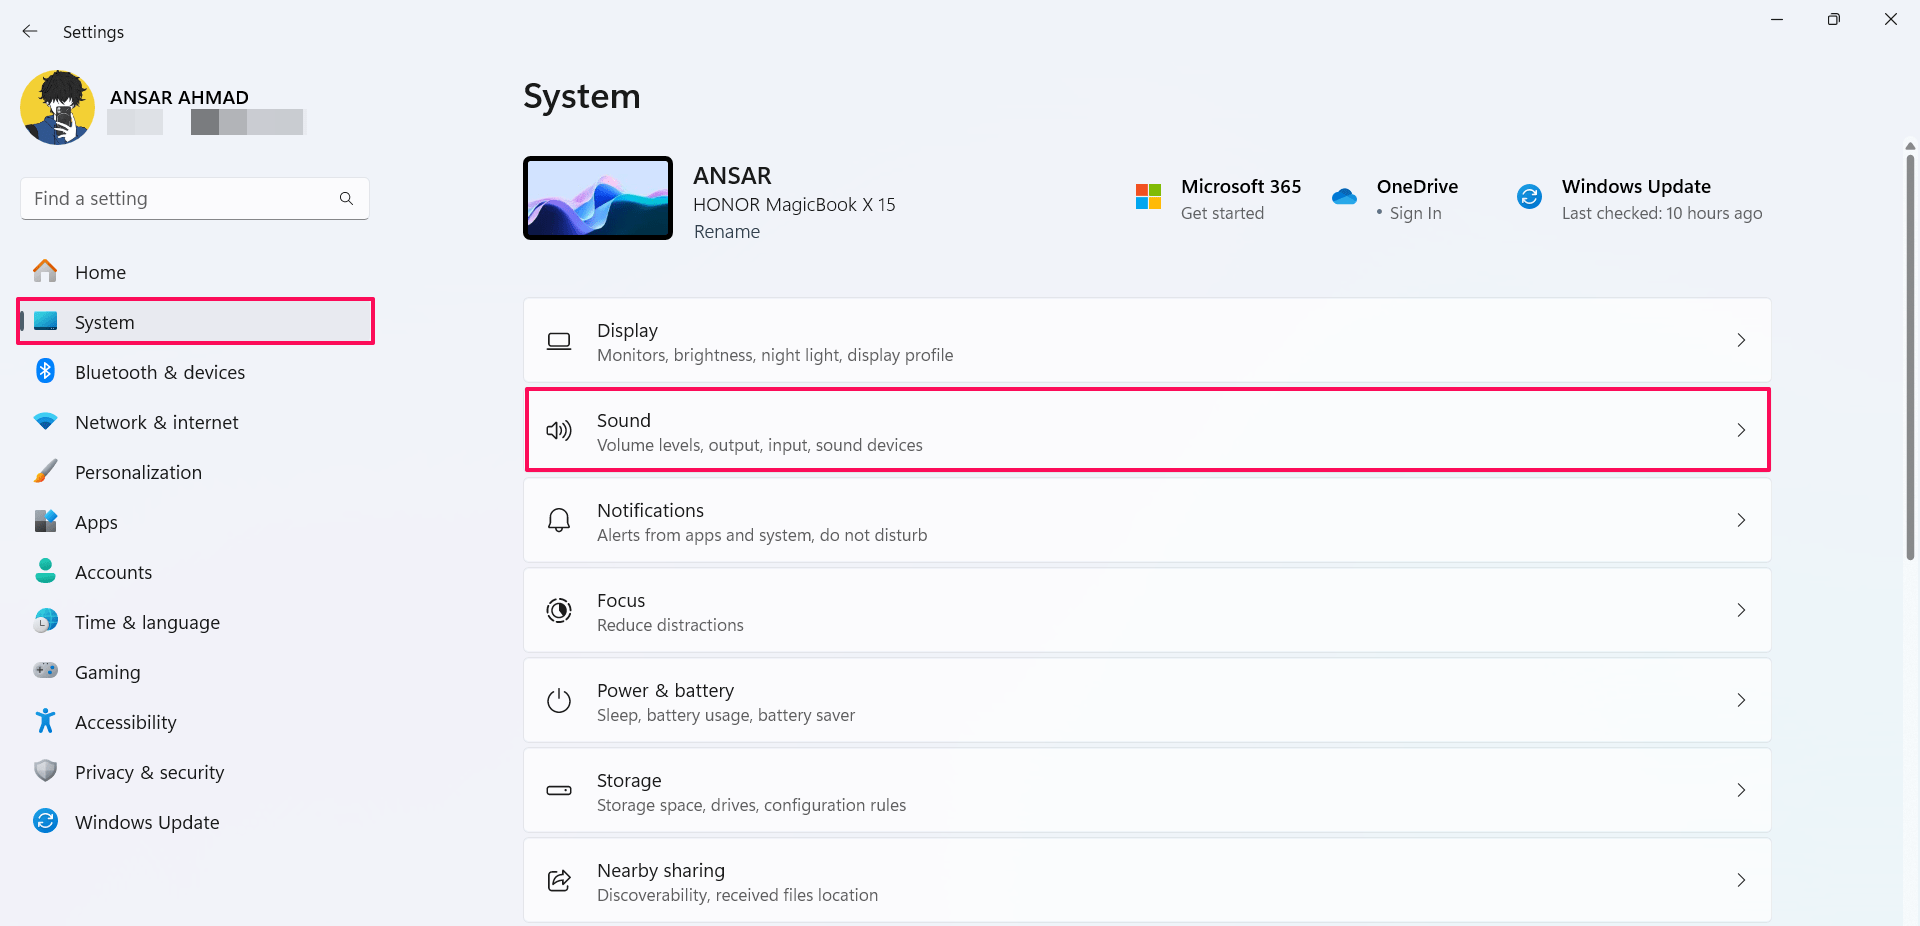Click the back arrow in Settings header
Screen dimensions: 1920x926
point(30,31)
